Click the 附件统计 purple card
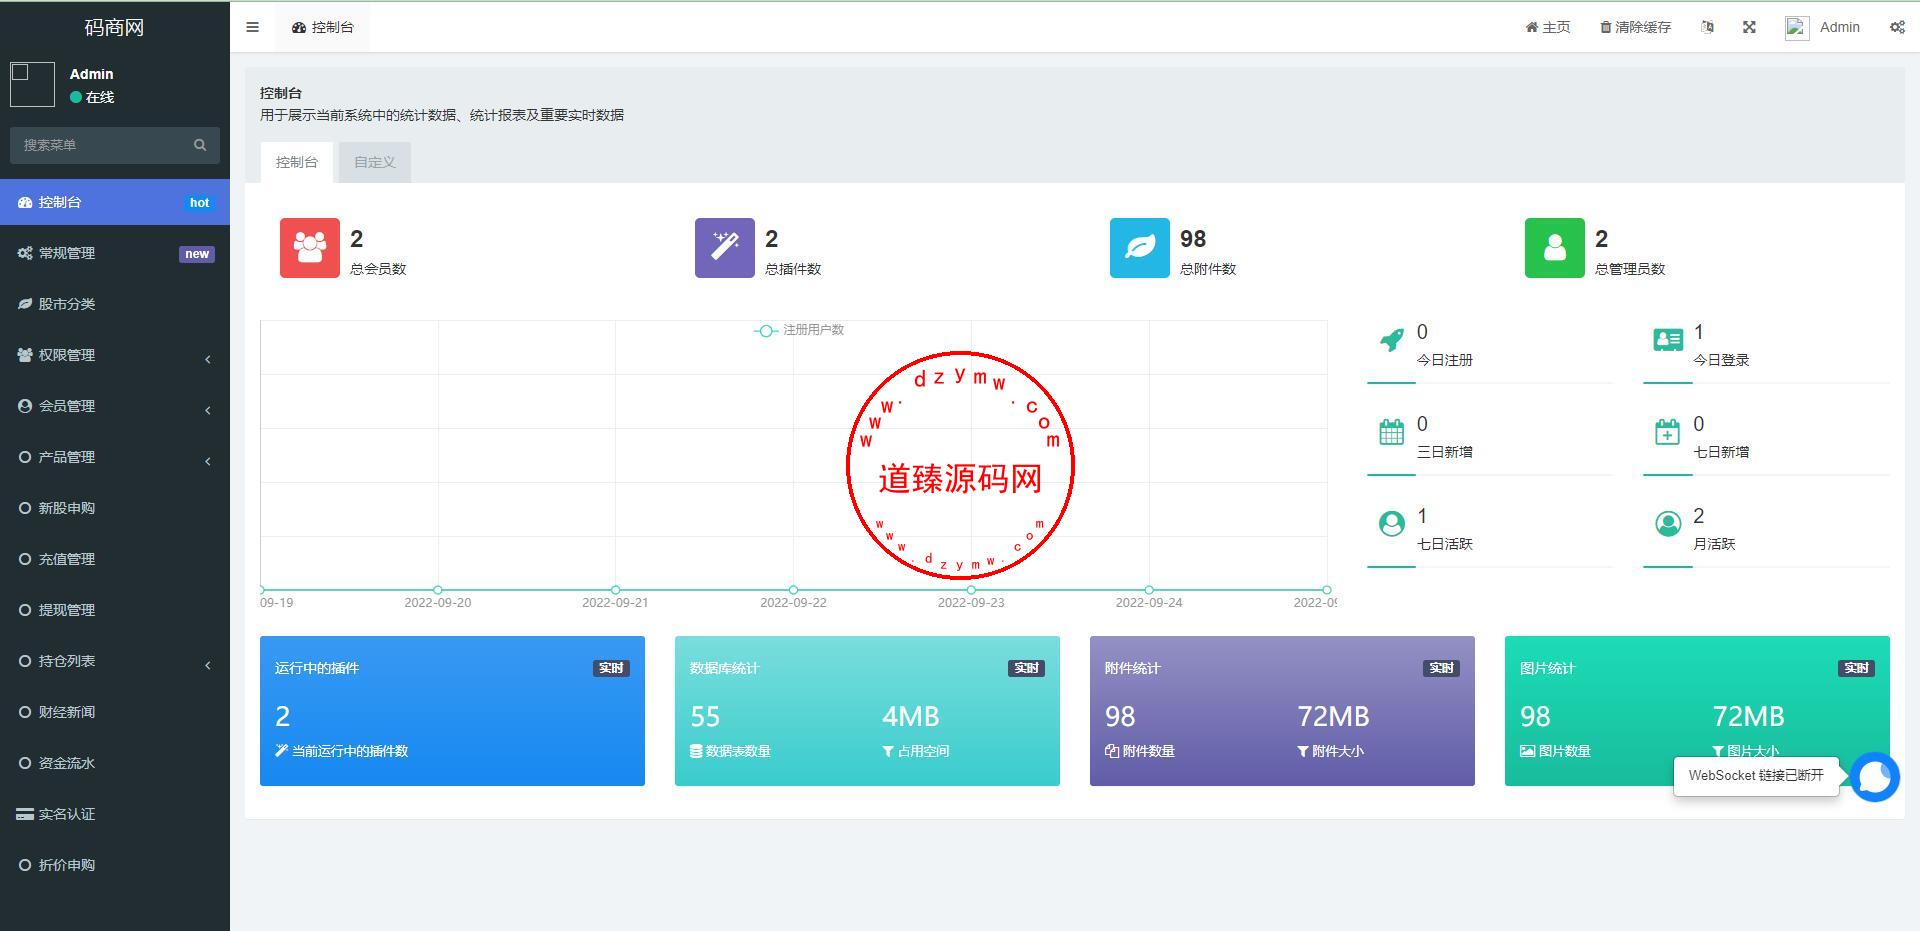Viewport: 1920px width, 931px height. [x=1282, y=711]
